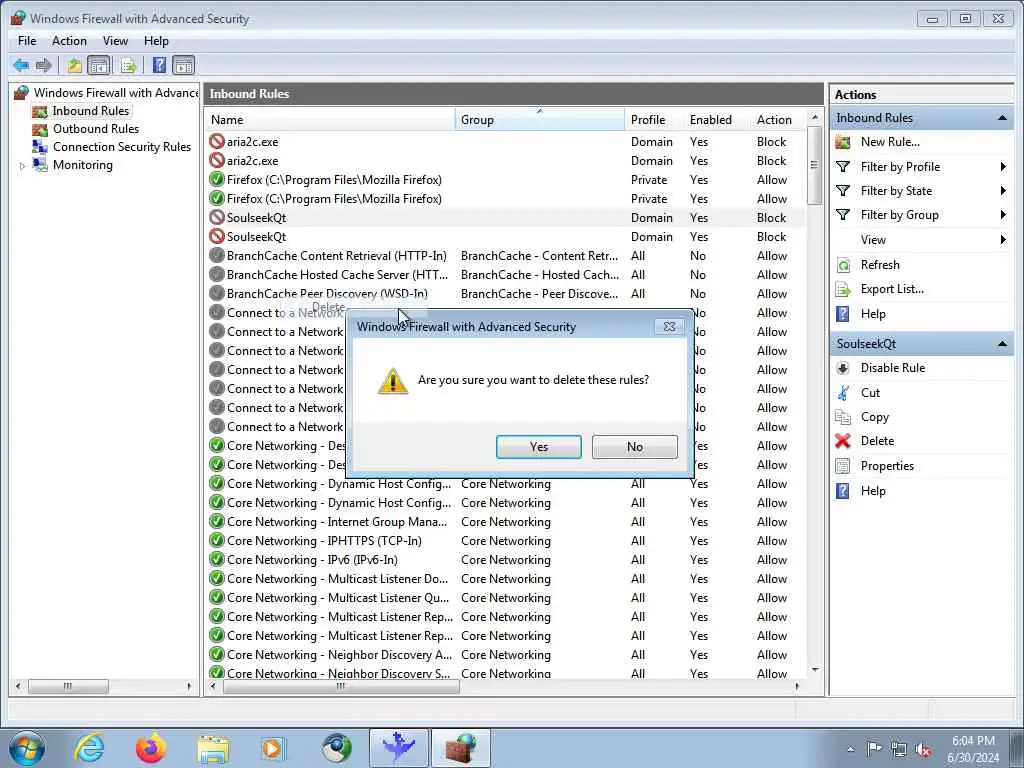Click the New Rule icon
The image size is (1024, 768).
[843, 142]
